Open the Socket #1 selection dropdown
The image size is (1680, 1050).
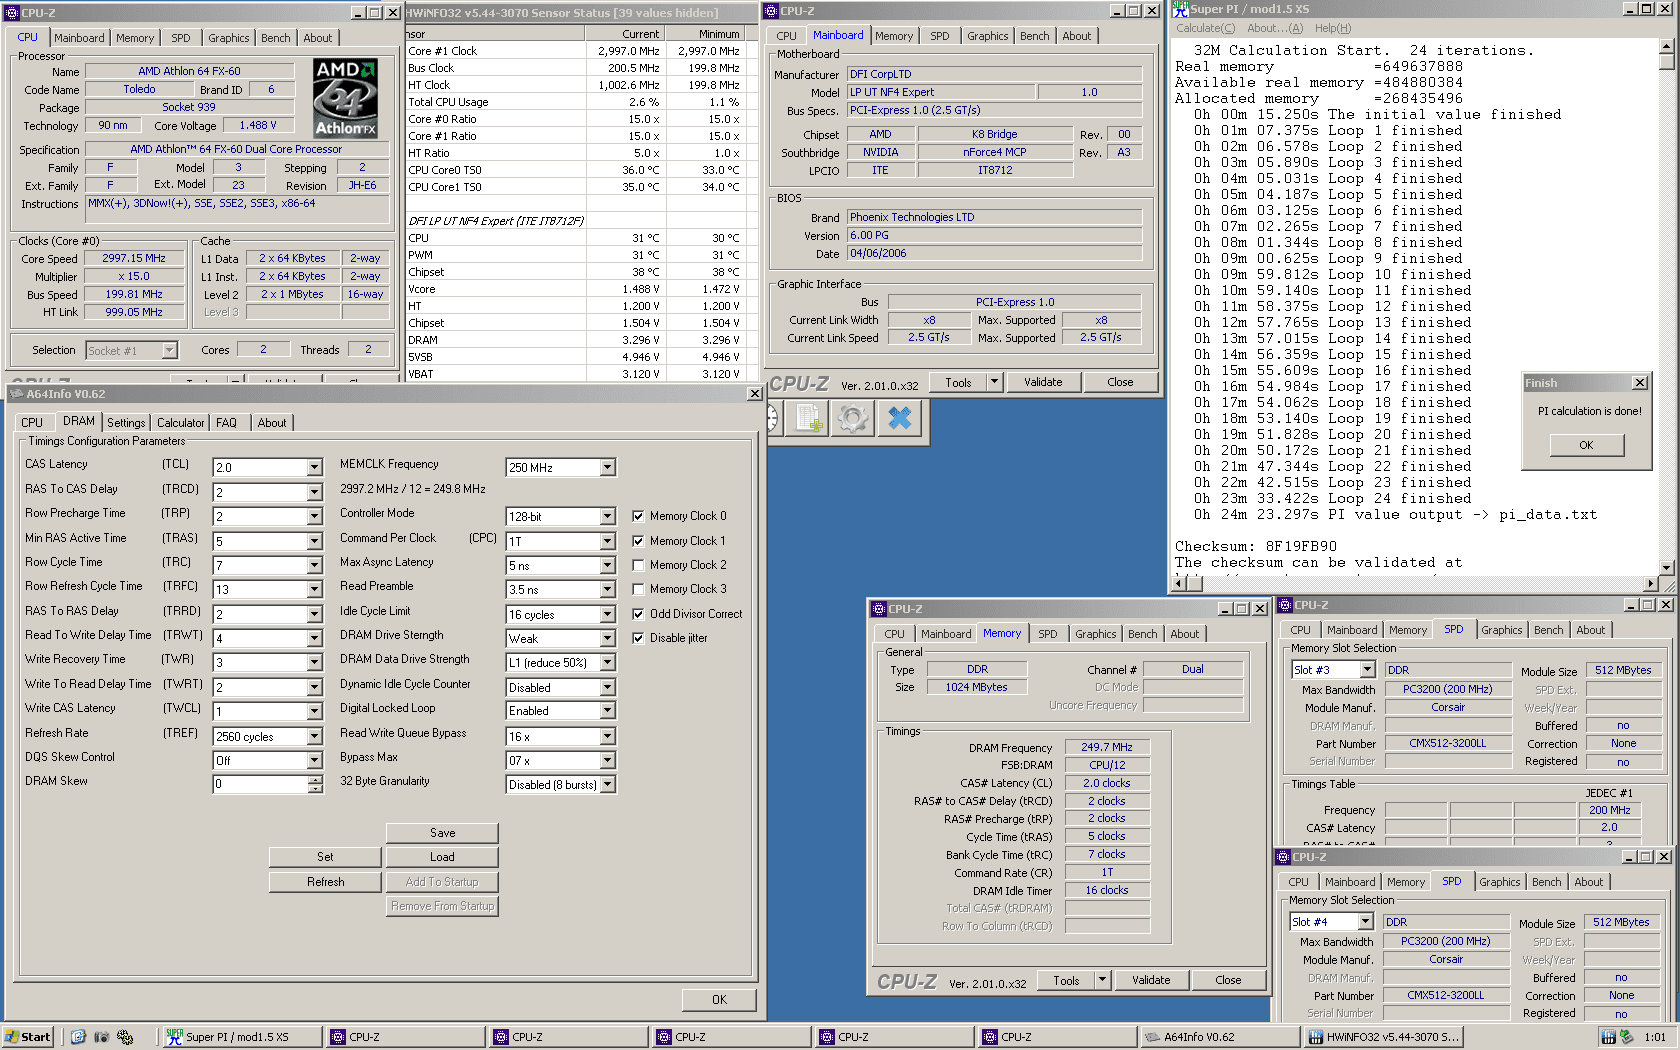click(x=169, y=351)
